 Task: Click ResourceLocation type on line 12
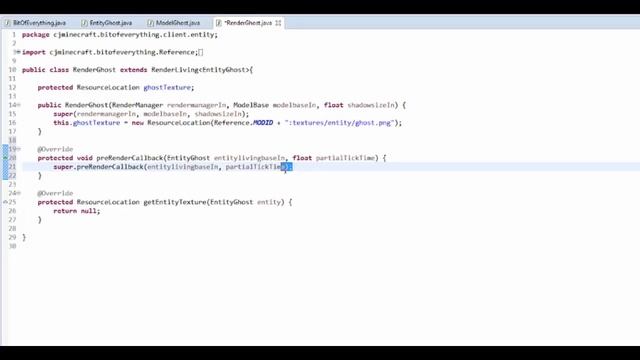point(108,87)
